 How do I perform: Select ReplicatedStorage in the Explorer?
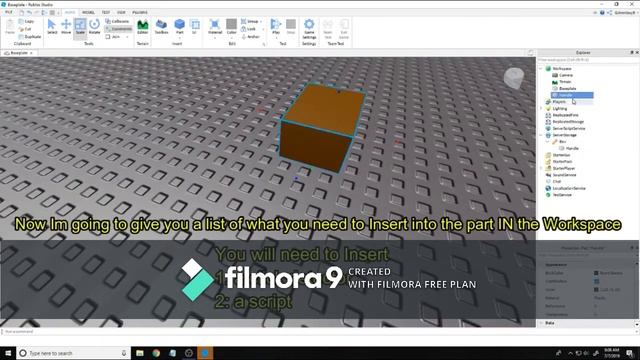(565, 122)
